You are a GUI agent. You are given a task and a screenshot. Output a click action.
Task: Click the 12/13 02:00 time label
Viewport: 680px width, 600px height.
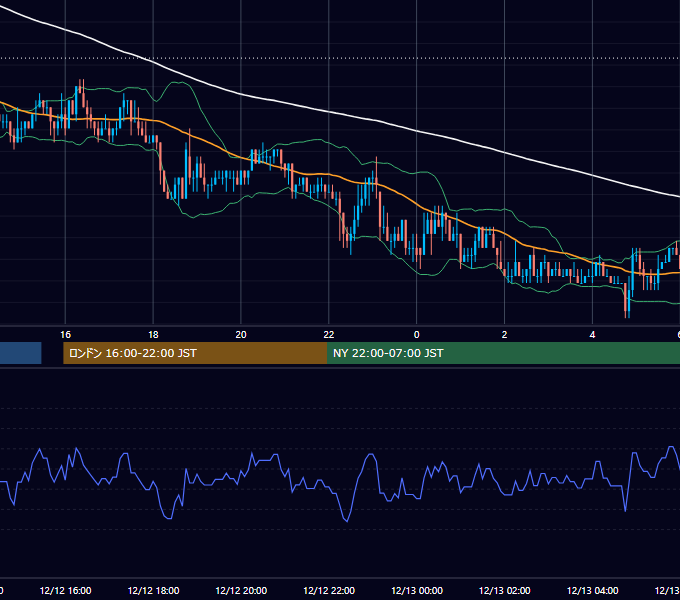504,590
